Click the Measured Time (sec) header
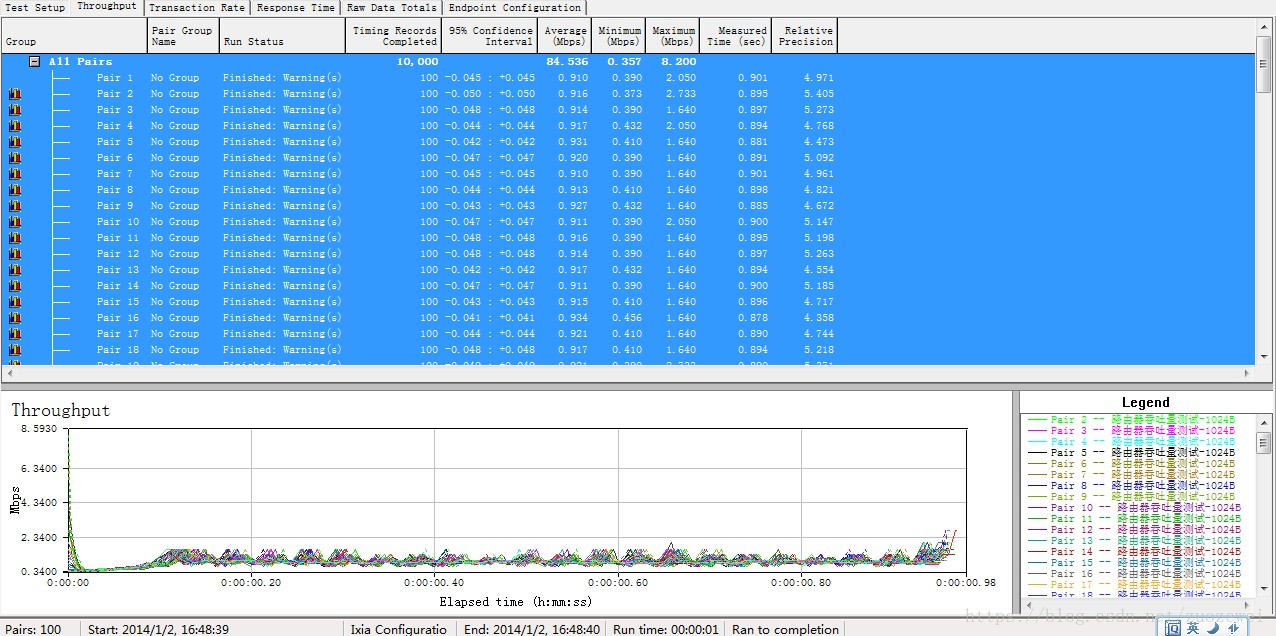This screenshot has width=1276, height=636. 735,36
